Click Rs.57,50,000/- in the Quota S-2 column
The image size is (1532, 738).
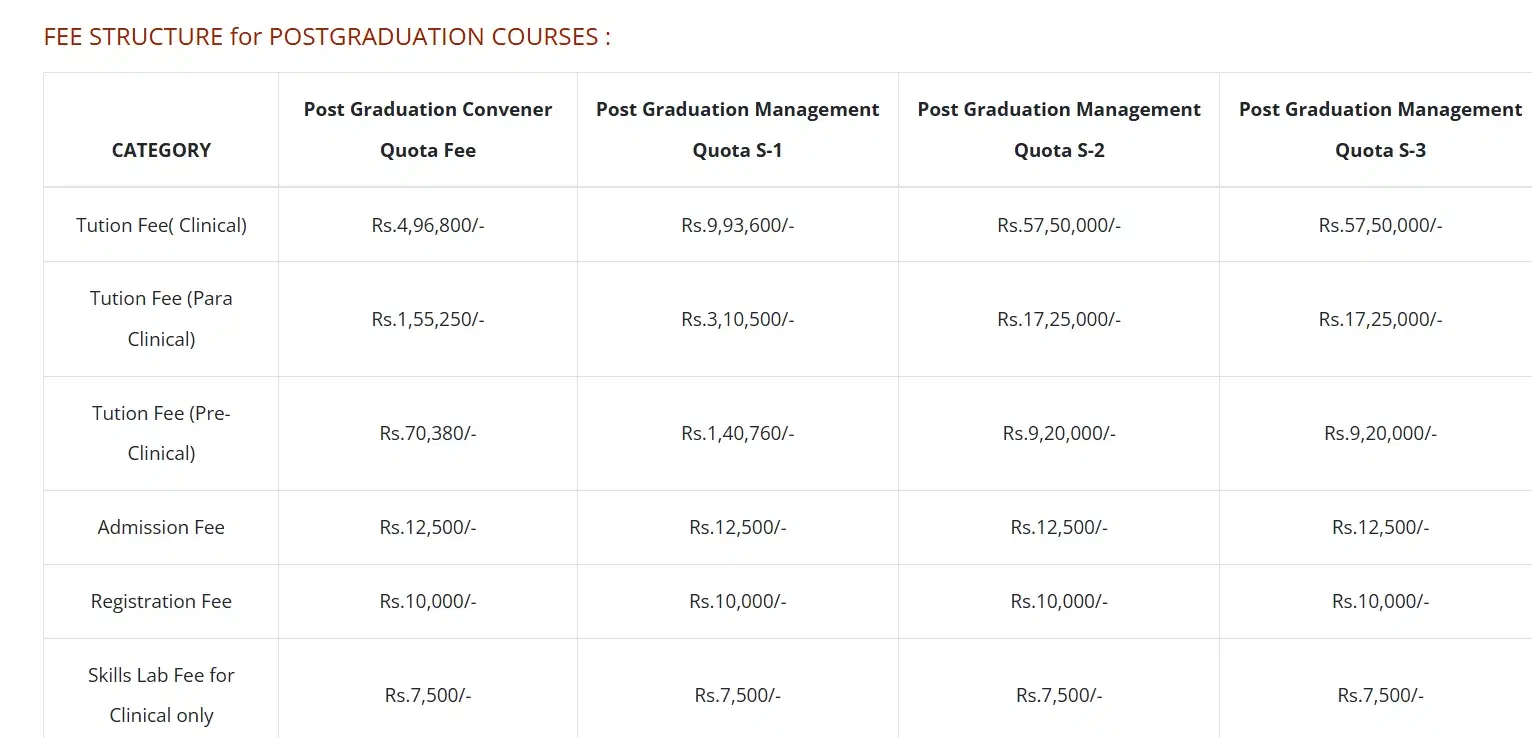1059,225
